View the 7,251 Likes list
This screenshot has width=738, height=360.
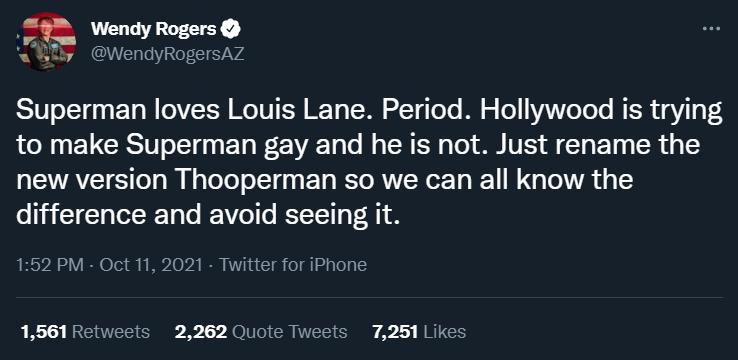click(x=419, y=332)
